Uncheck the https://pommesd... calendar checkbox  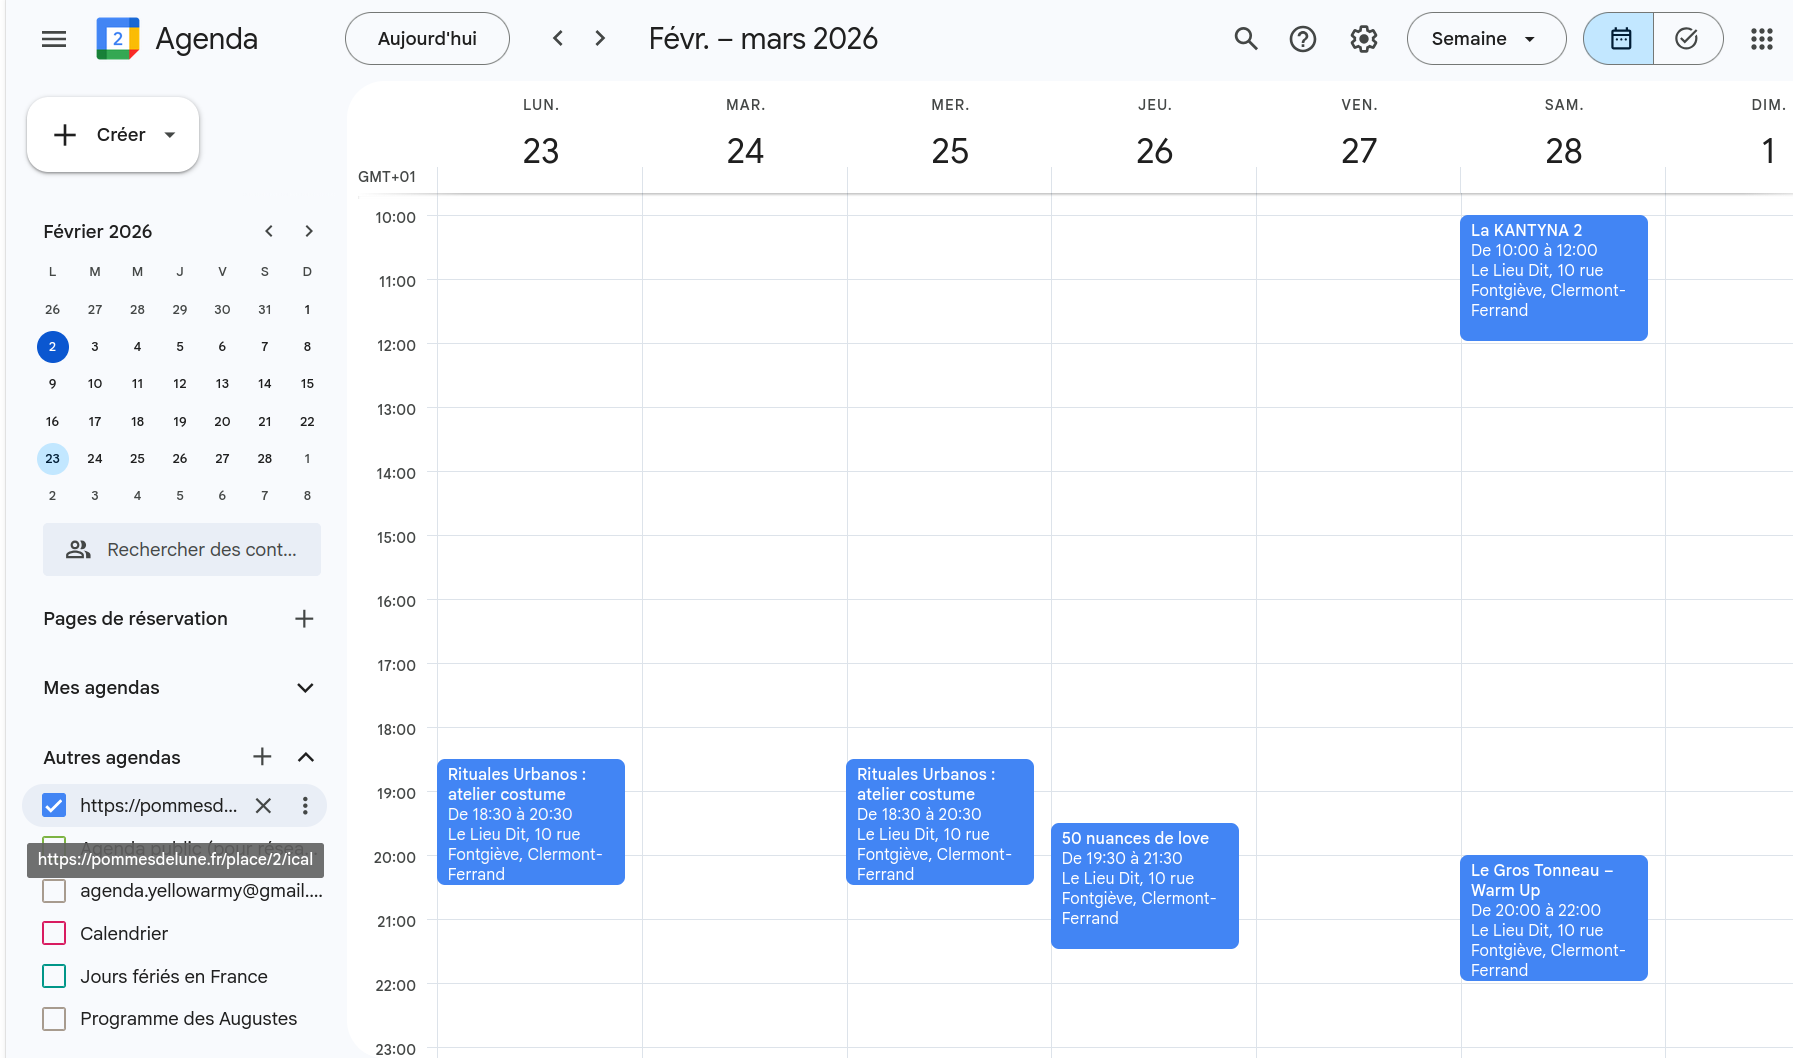pyautogui.click(x=55, y=806)
